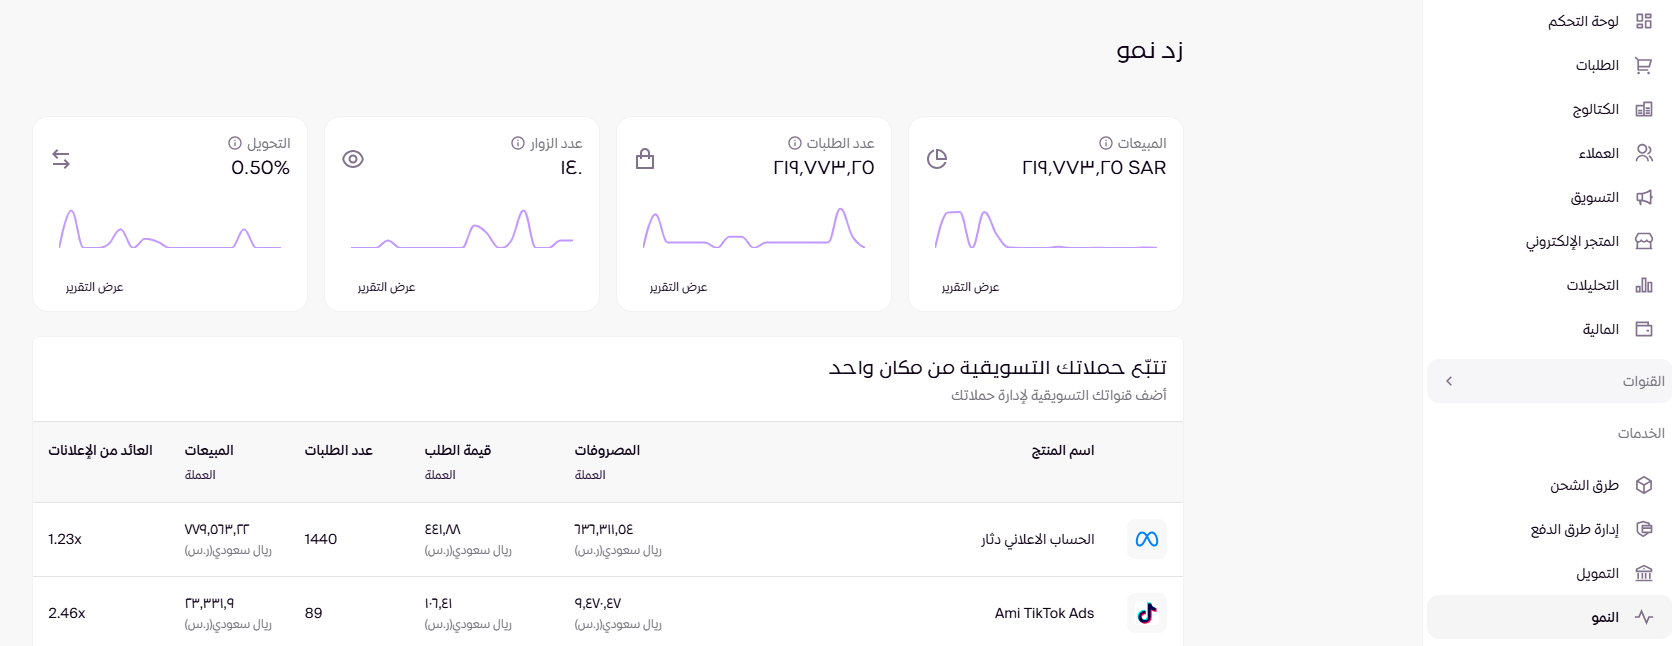Click the الحساب الاعلاني دثار campaign row
This screenshot has width=1672, height=646.
pos(1037,539)
